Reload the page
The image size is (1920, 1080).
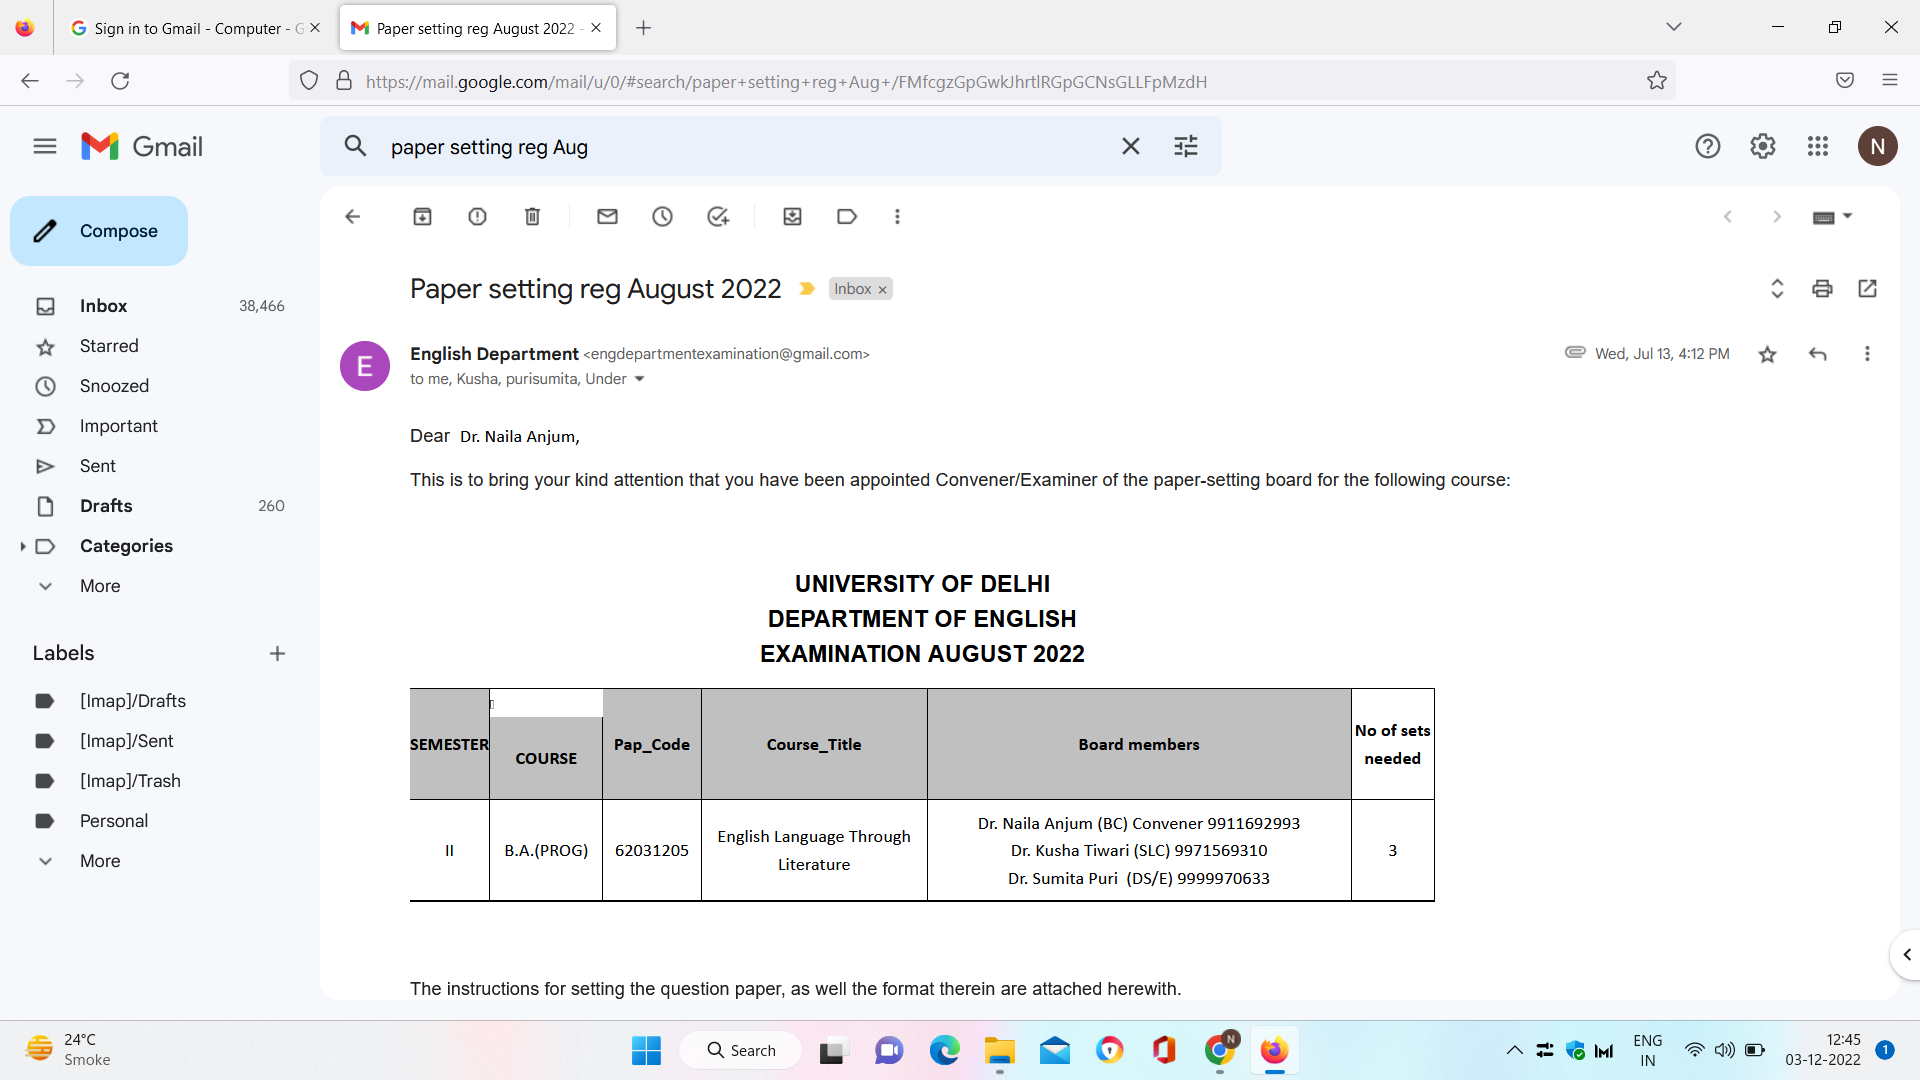[120, 81]
